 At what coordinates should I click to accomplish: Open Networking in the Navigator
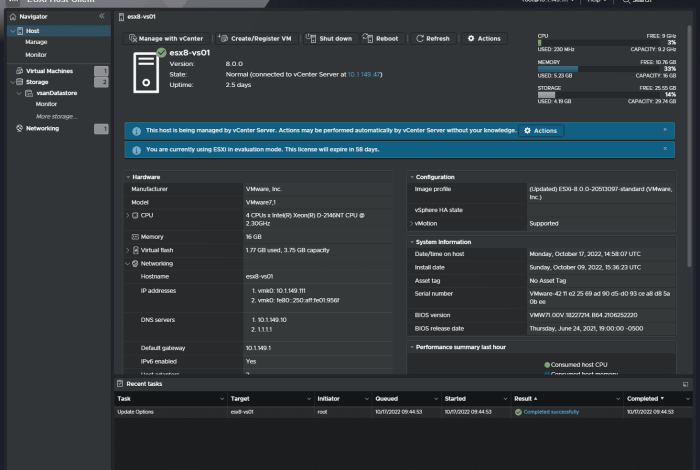click(x=42, y=129)
